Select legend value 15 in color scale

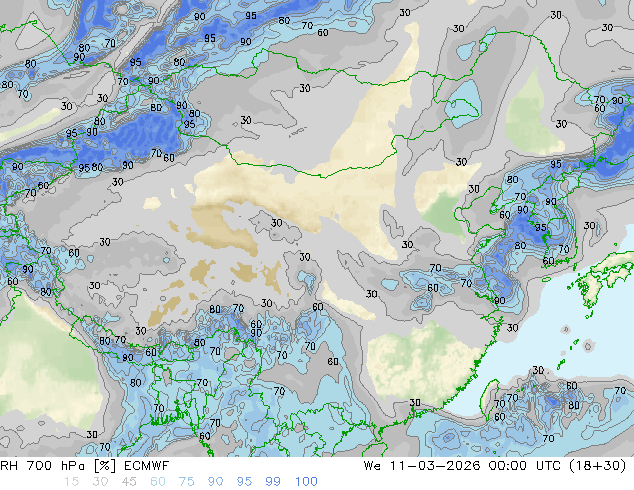coord(71,482)
